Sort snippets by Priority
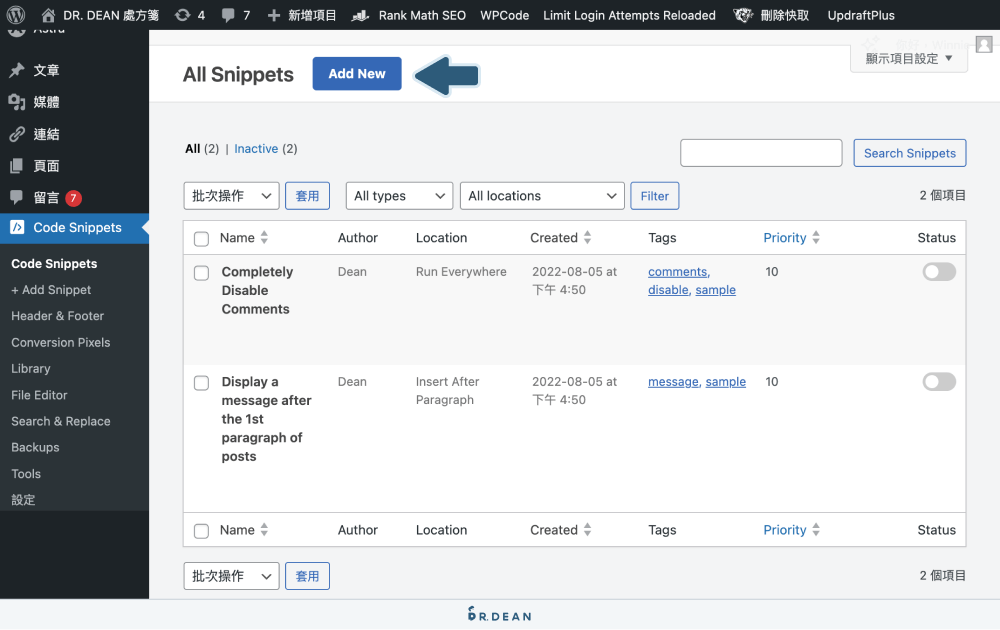1000x630 pixels. pos(786,238)
